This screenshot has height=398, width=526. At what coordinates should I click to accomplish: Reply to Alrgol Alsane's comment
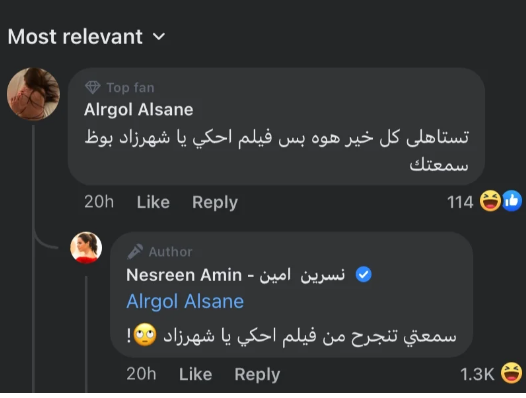[215, 202]
